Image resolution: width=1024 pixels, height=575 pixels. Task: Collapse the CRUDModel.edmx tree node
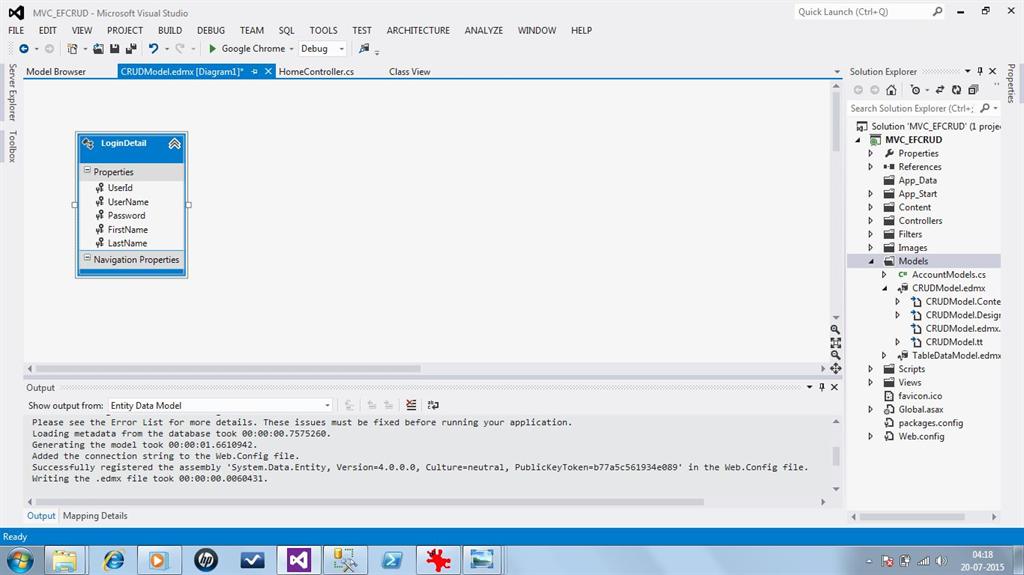click(885, 288)
